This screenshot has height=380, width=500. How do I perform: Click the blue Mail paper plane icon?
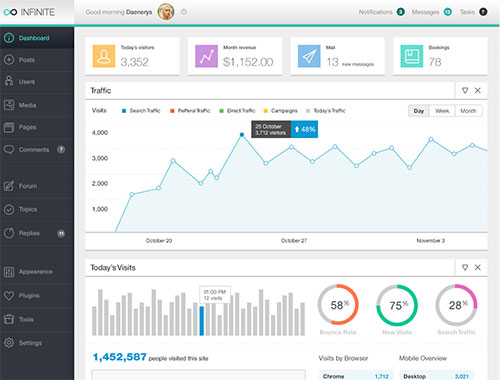point(309,56)
